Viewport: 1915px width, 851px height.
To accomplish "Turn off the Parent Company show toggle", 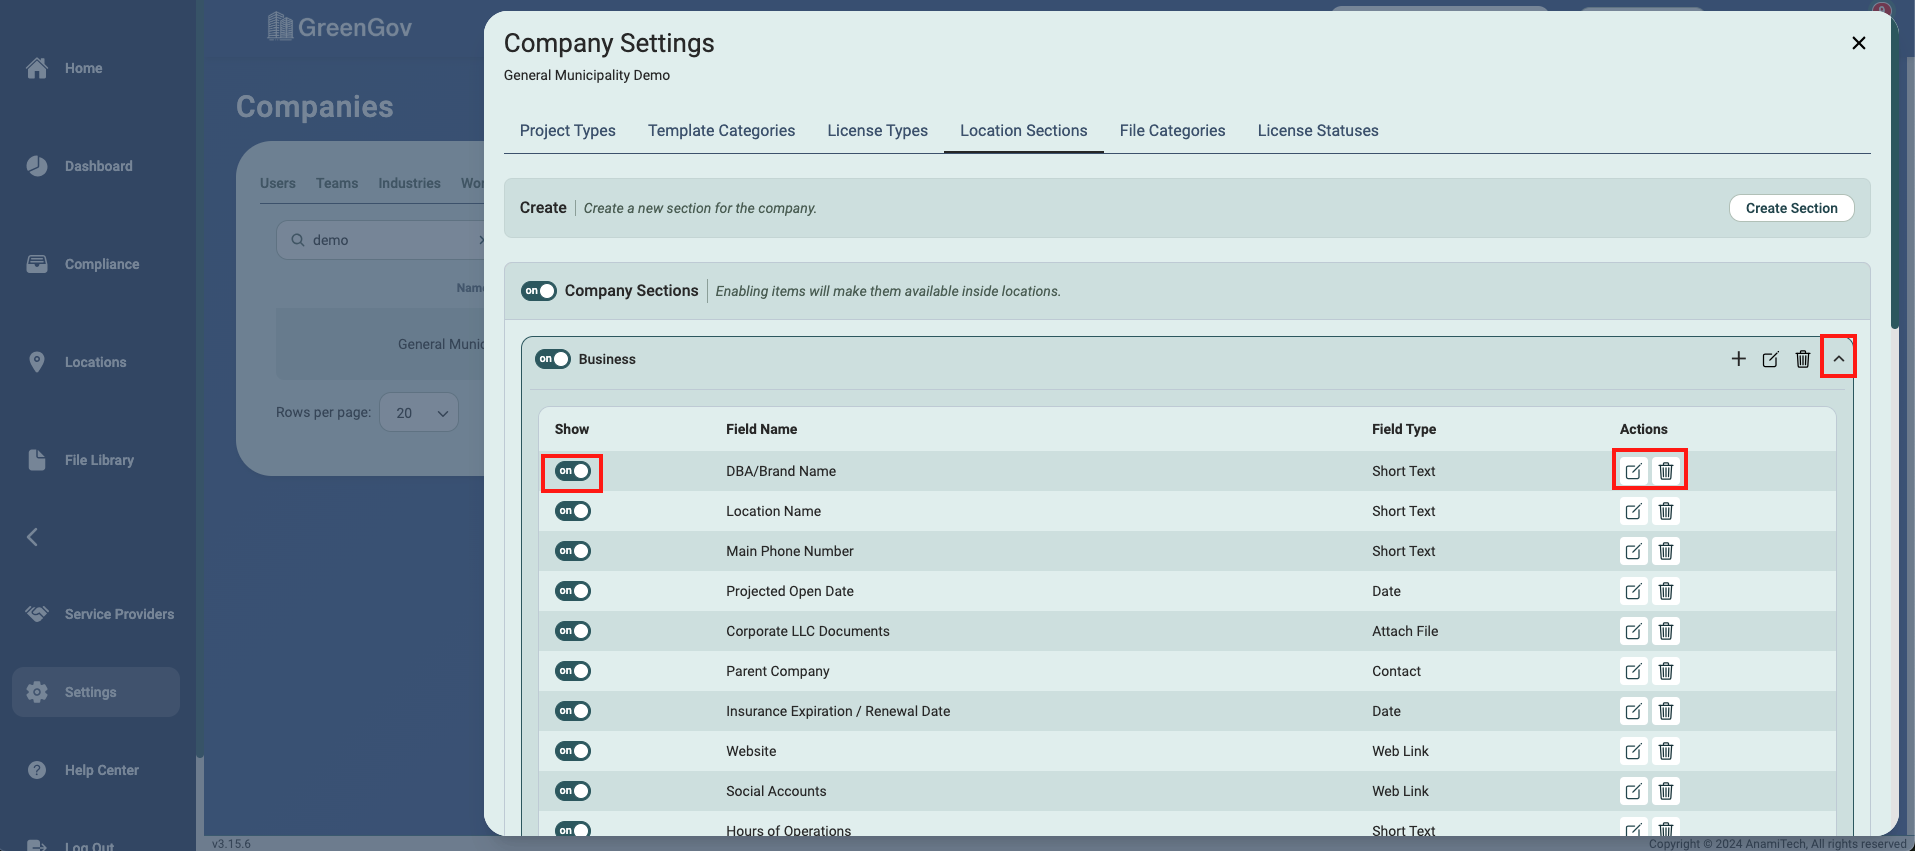I will coord(573,671).
